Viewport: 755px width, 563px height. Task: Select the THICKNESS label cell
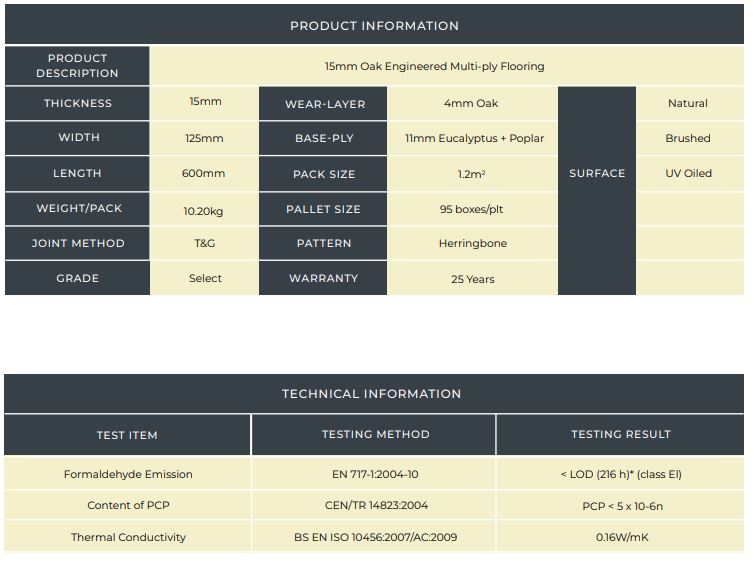coord(77,104)
